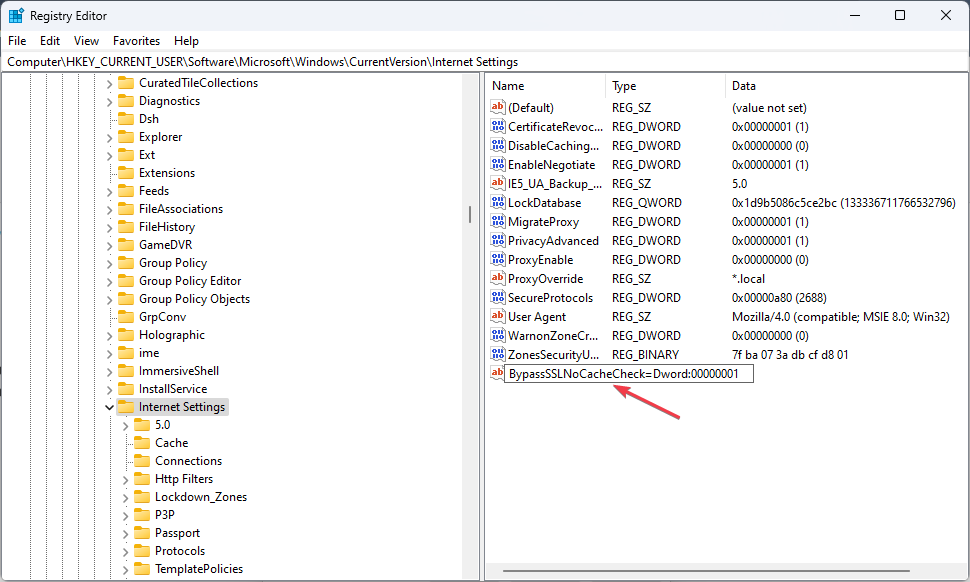Image resolution: width=970 pixels, height=582 pixels.
Task: Click the CertificateRevoc... DWORD value icon
Action: 497,126
